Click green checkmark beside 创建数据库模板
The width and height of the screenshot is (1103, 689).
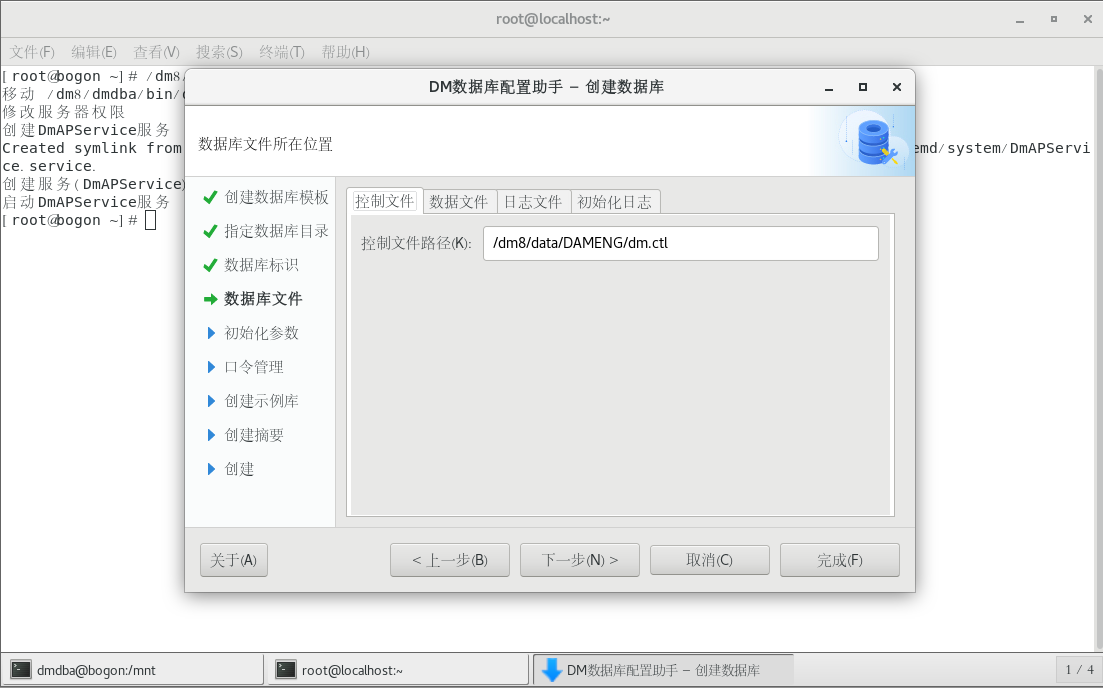pyautogui.click(x=210, y=198)
